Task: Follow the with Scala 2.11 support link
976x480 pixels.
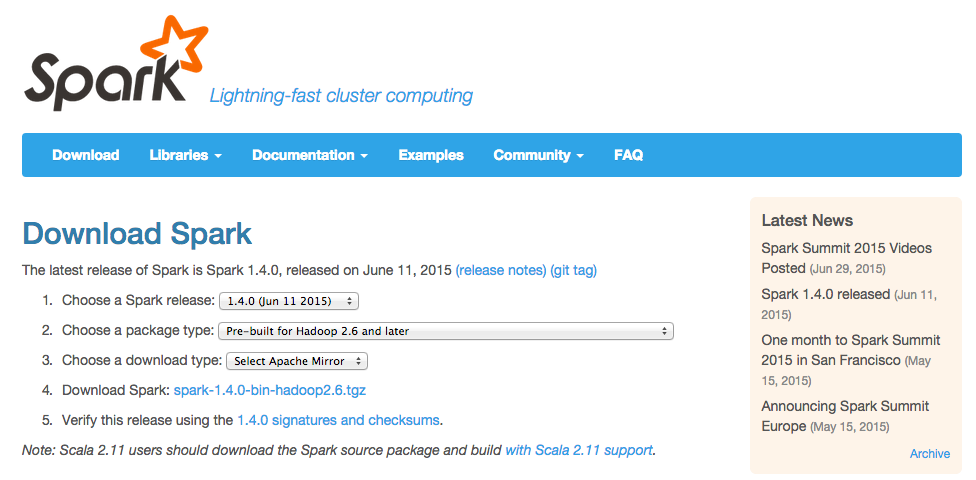Action: point(579,450)
